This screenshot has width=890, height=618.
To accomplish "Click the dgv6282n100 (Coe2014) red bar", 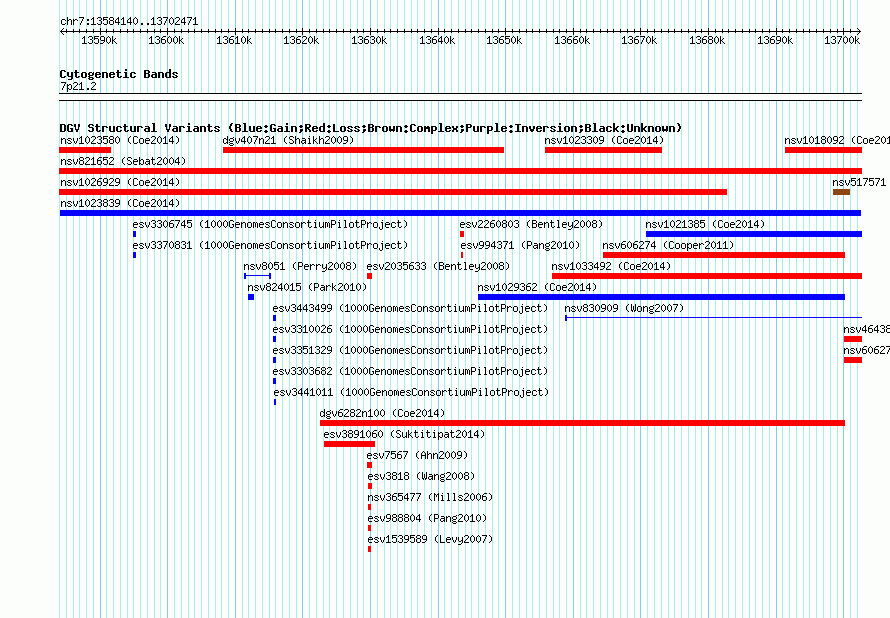I will 582,423.
